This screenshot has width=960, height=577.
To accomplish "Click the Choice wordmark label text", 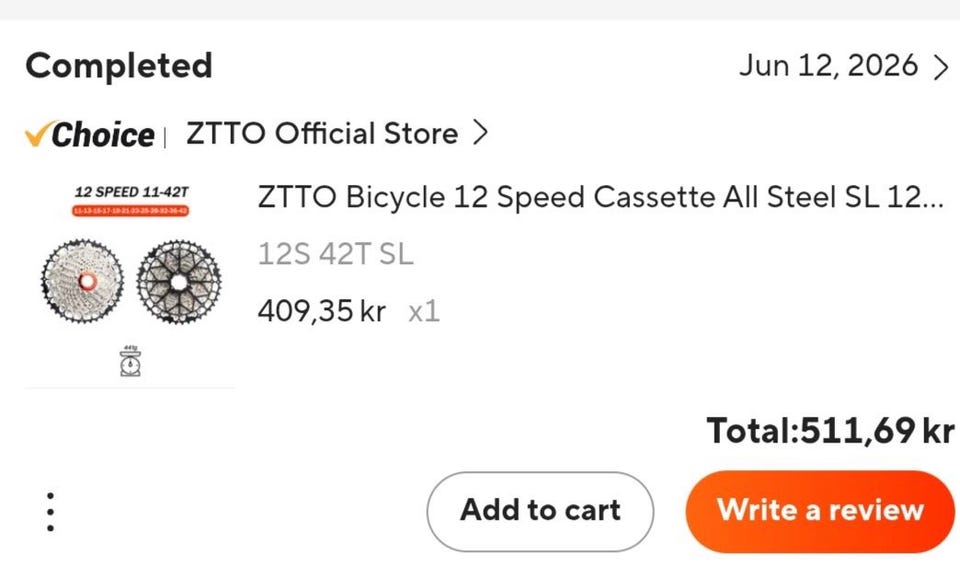I will coord(103,135).
